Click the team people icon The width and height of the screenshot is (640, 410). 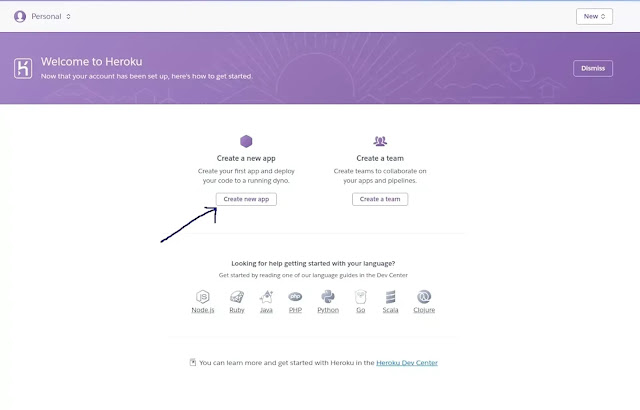pos(380,141)
